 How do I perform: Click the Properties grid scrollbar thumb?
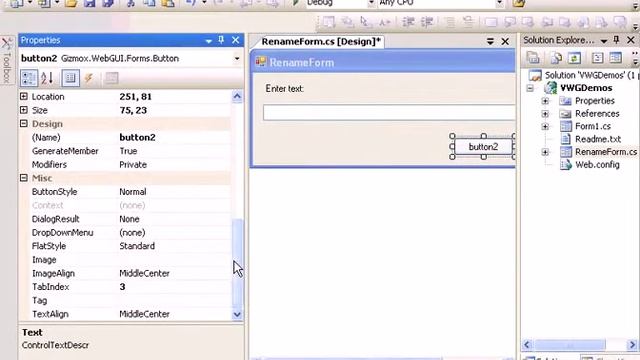coord(237,263)
